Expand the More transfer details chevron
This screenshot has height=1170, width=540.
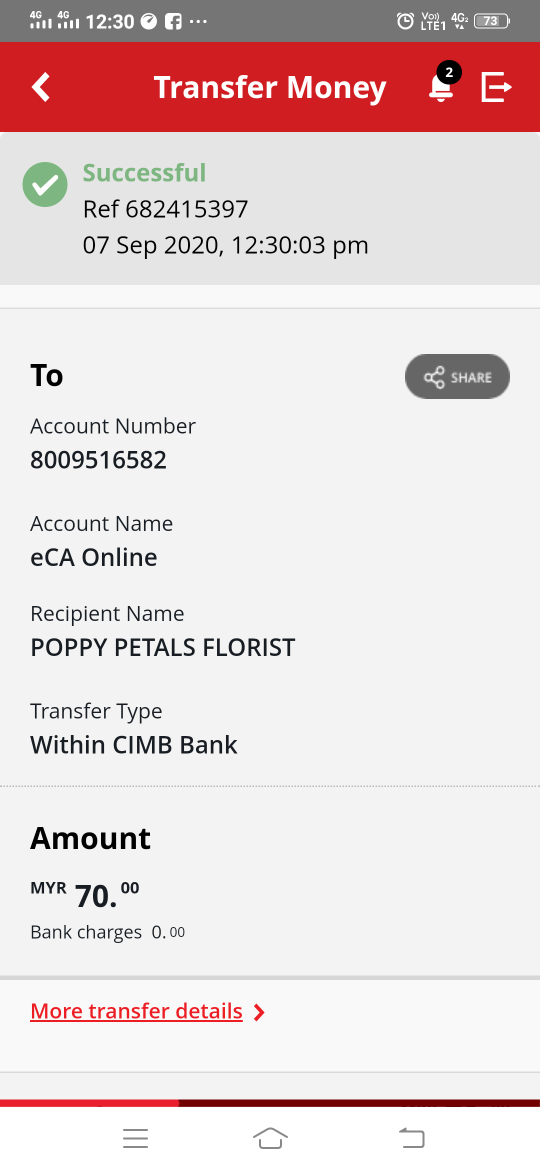tap(259, 1013)
